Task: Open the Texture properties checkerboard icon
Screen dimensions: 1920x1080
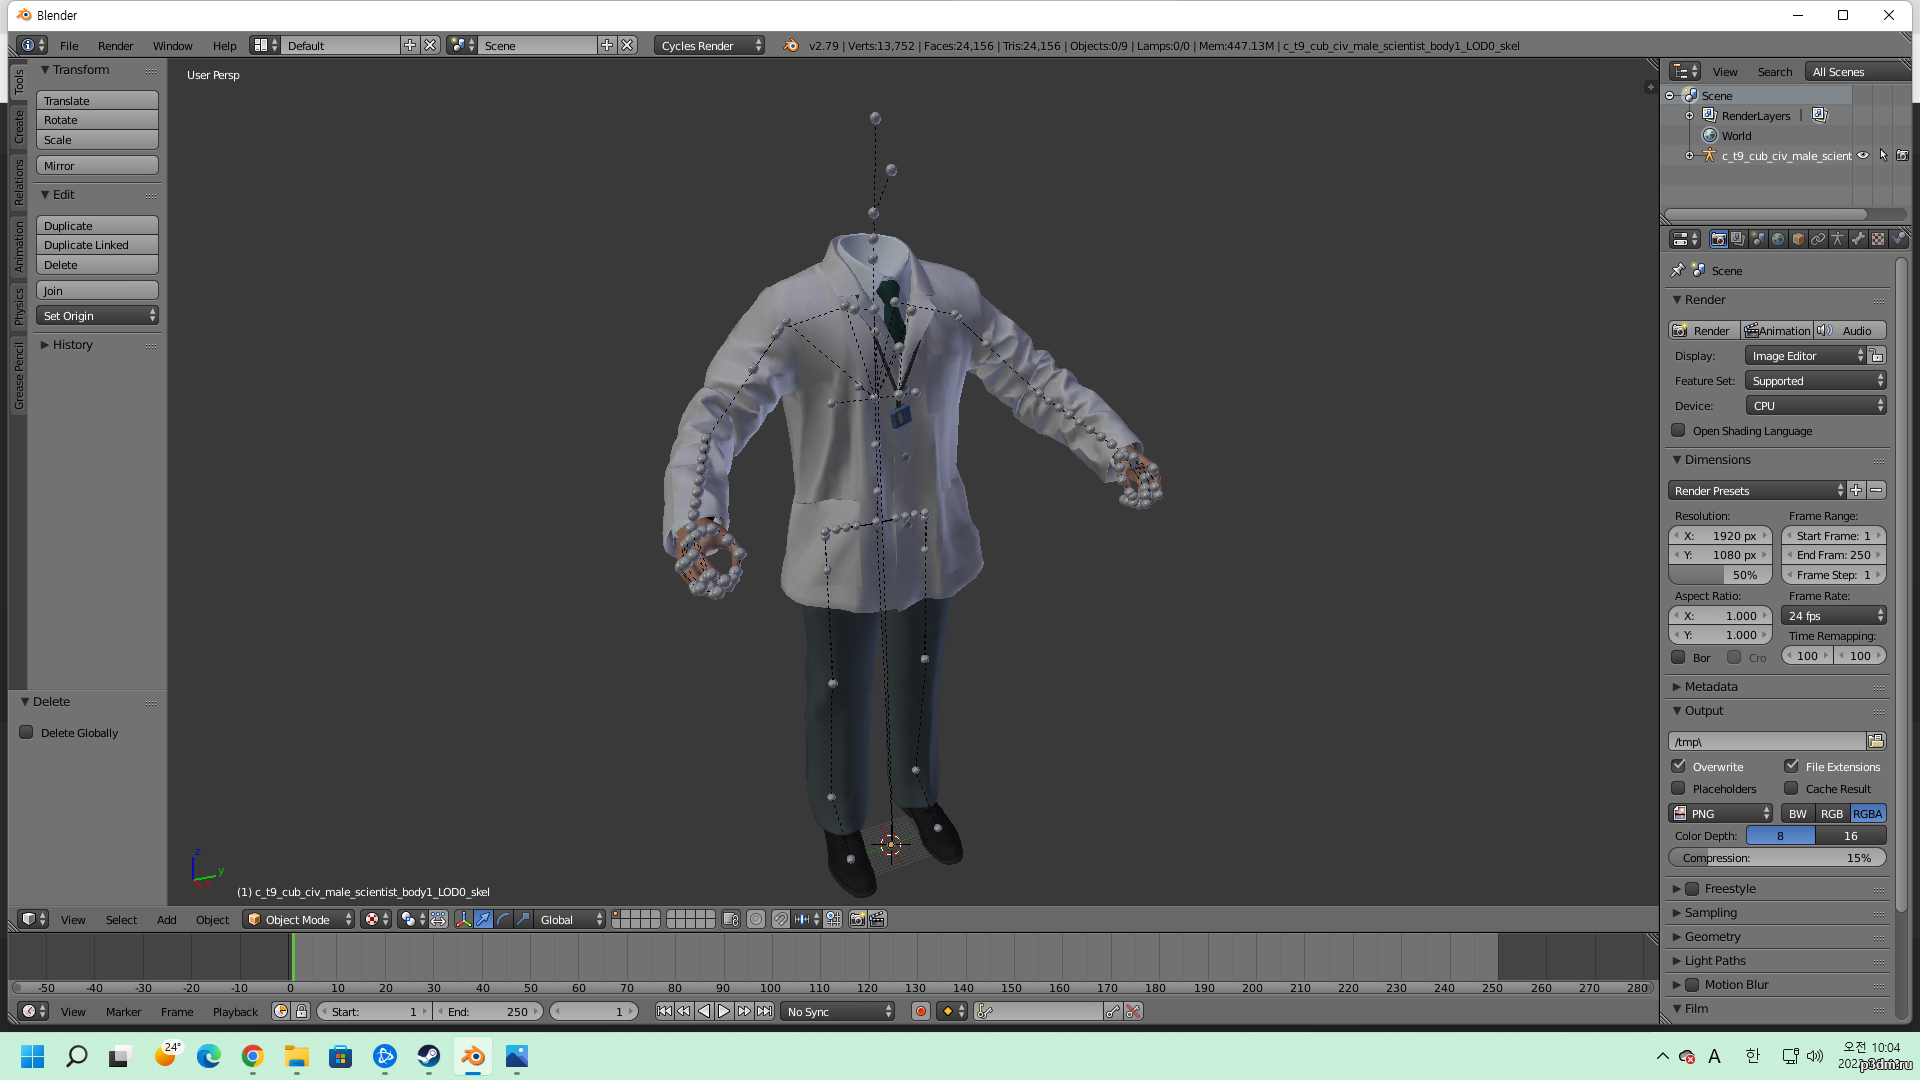Action: (1878, 239)
